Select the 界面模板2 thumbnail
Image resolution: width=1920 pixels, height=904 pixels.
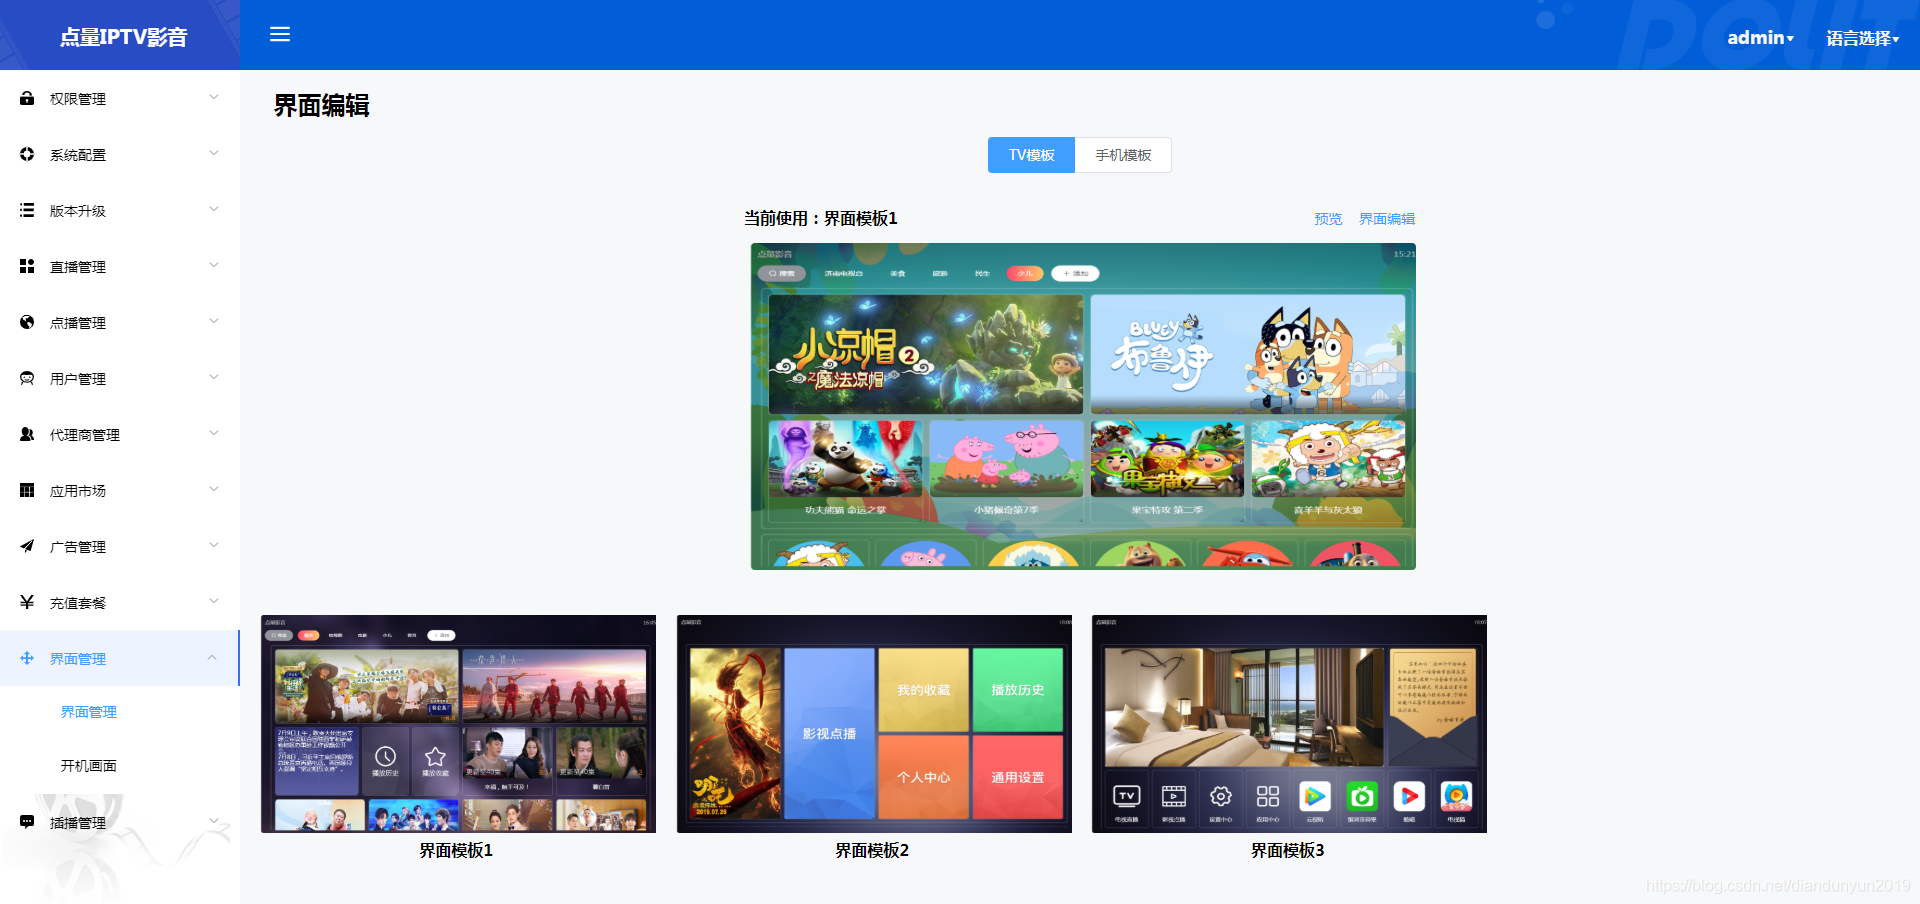874,724
